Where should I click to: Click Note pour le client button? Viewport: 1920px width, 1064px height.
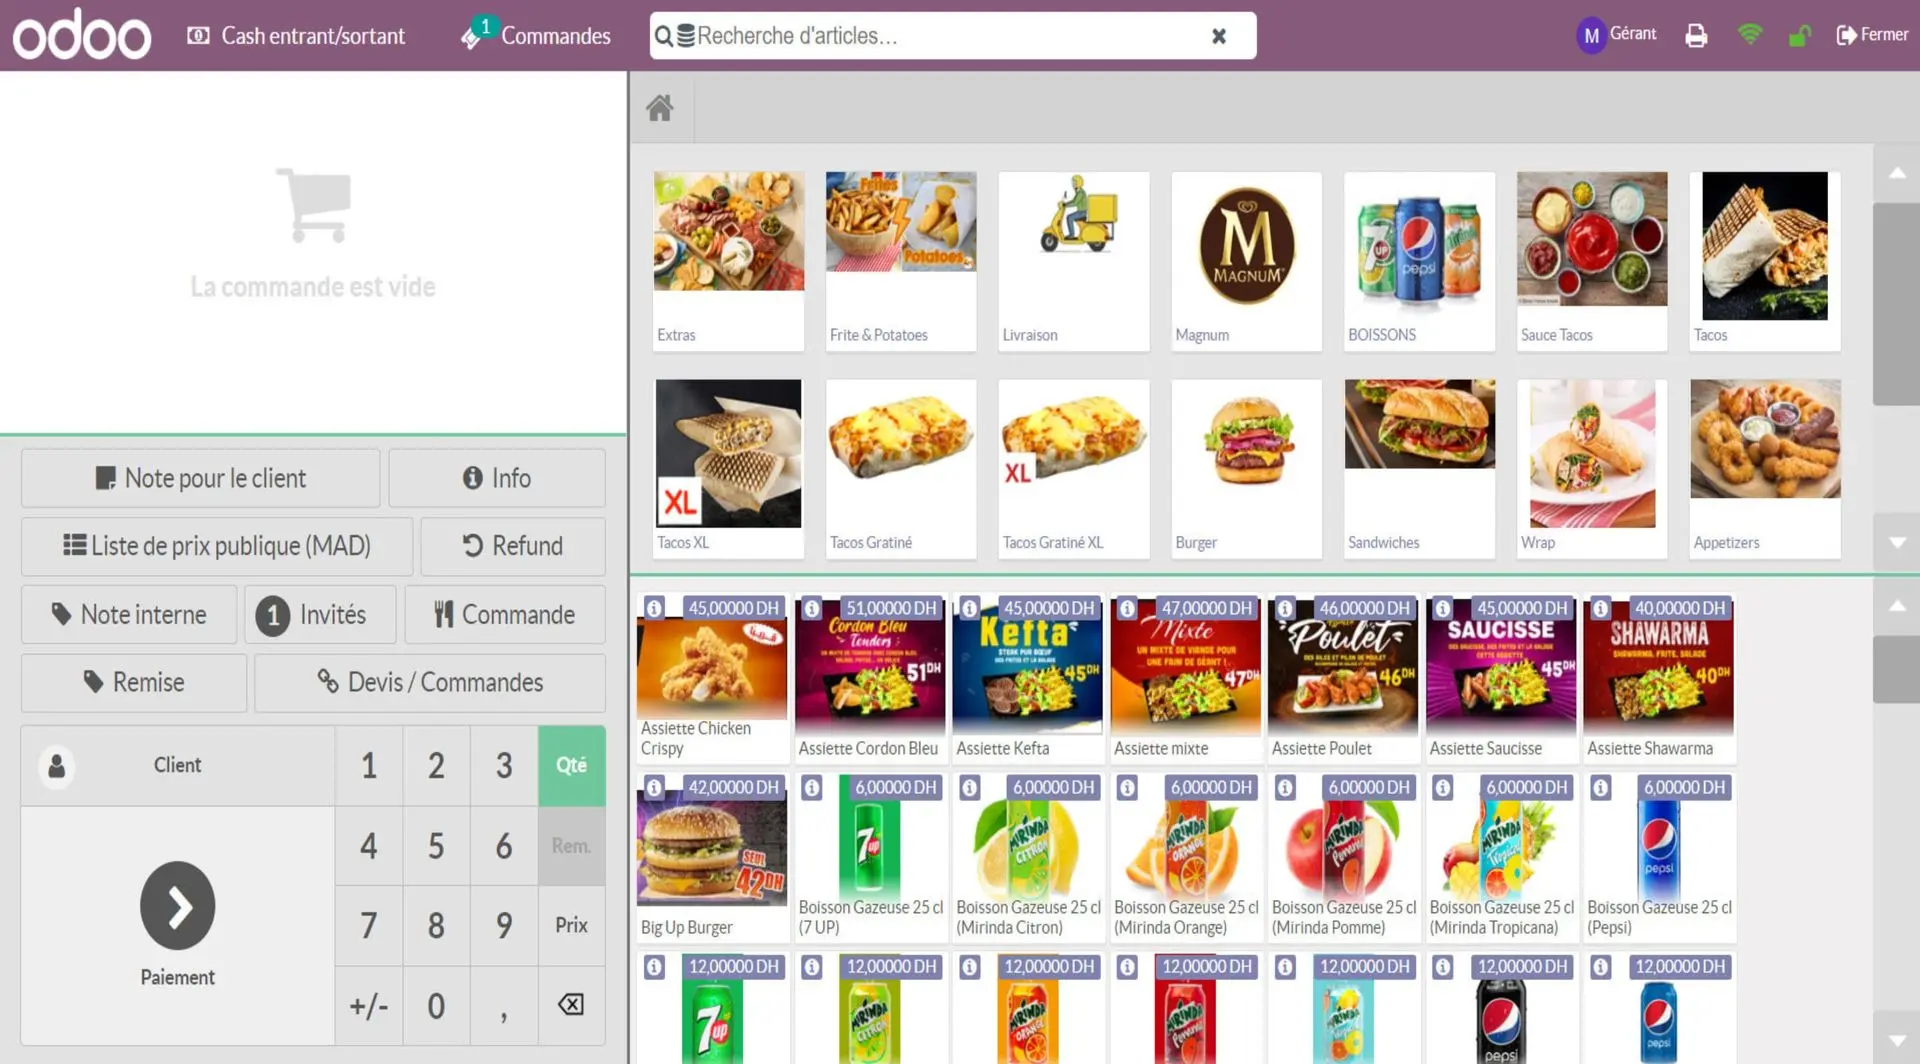click(200, 478)
